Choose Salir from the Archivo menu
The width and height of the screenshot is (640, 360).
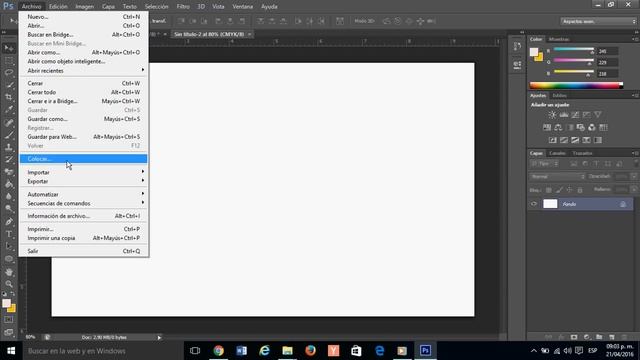coord(83,251)
